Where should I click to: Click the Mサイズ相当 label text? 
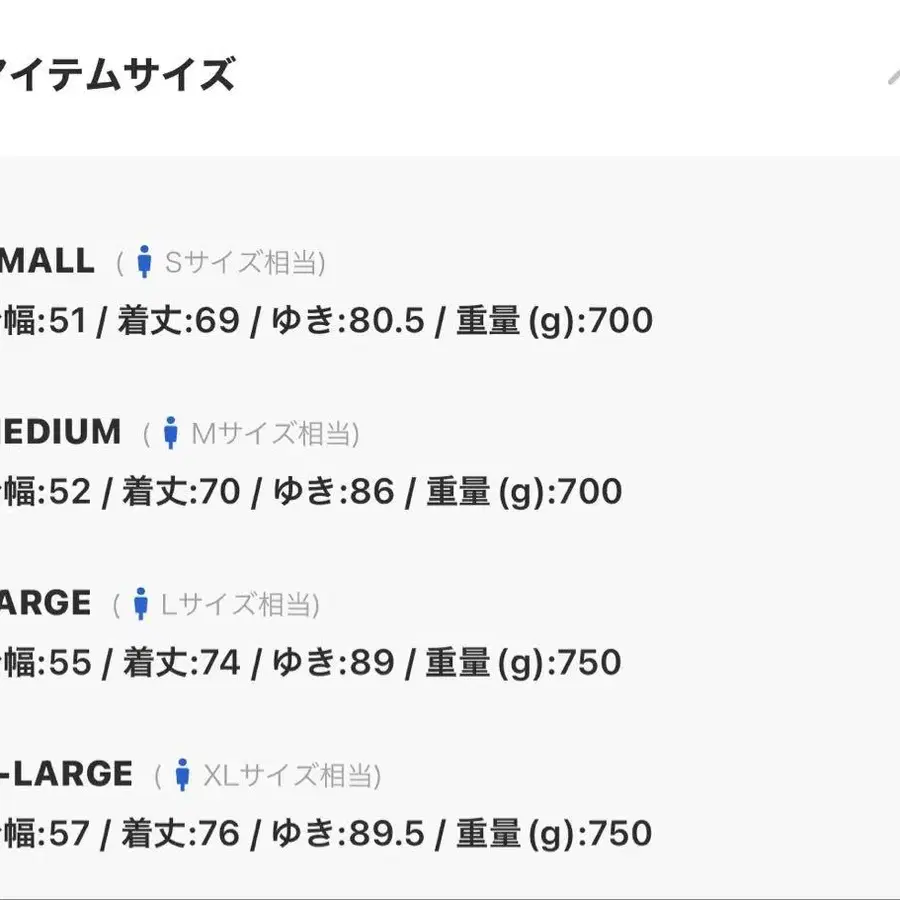pos(276,433)
